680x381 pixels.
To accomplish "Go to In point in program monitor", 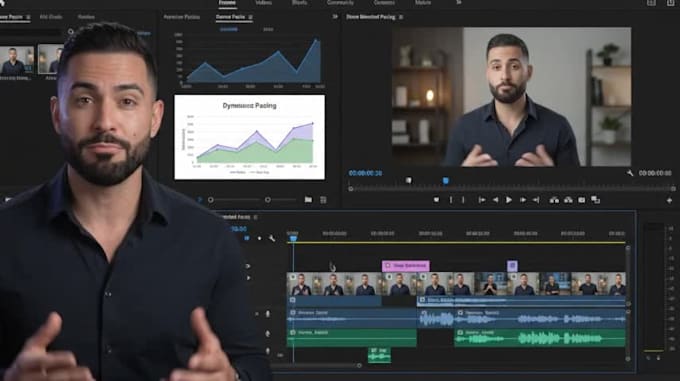I will (x=481, y=200).
